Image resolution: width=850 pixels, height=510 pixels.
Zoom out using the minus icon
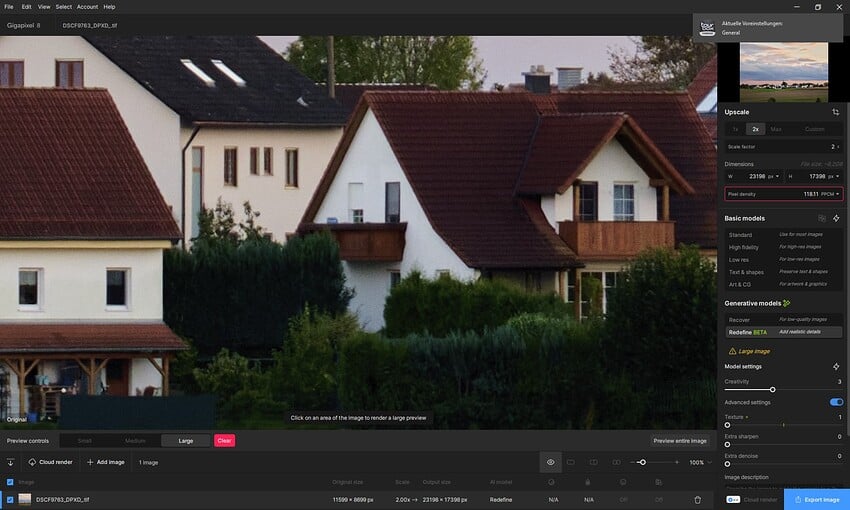pyautogui.click(x=632, y=462)
